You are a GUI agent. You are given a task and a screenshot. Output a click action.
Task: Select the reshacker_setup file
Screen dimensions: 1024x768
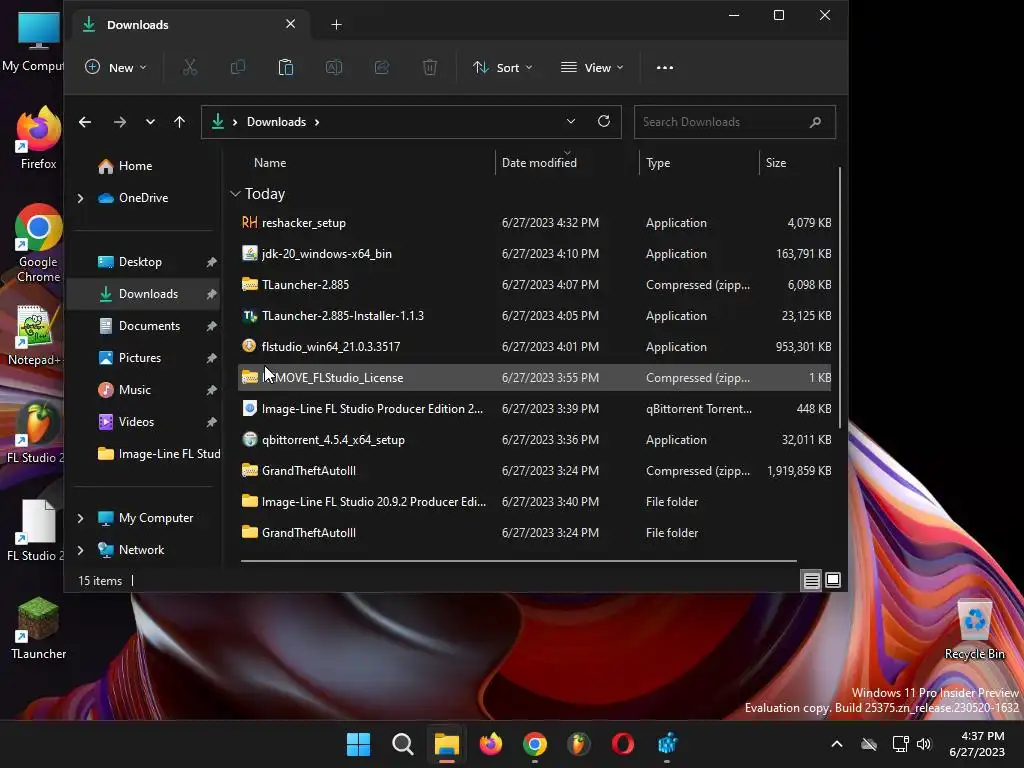point(534,223)
